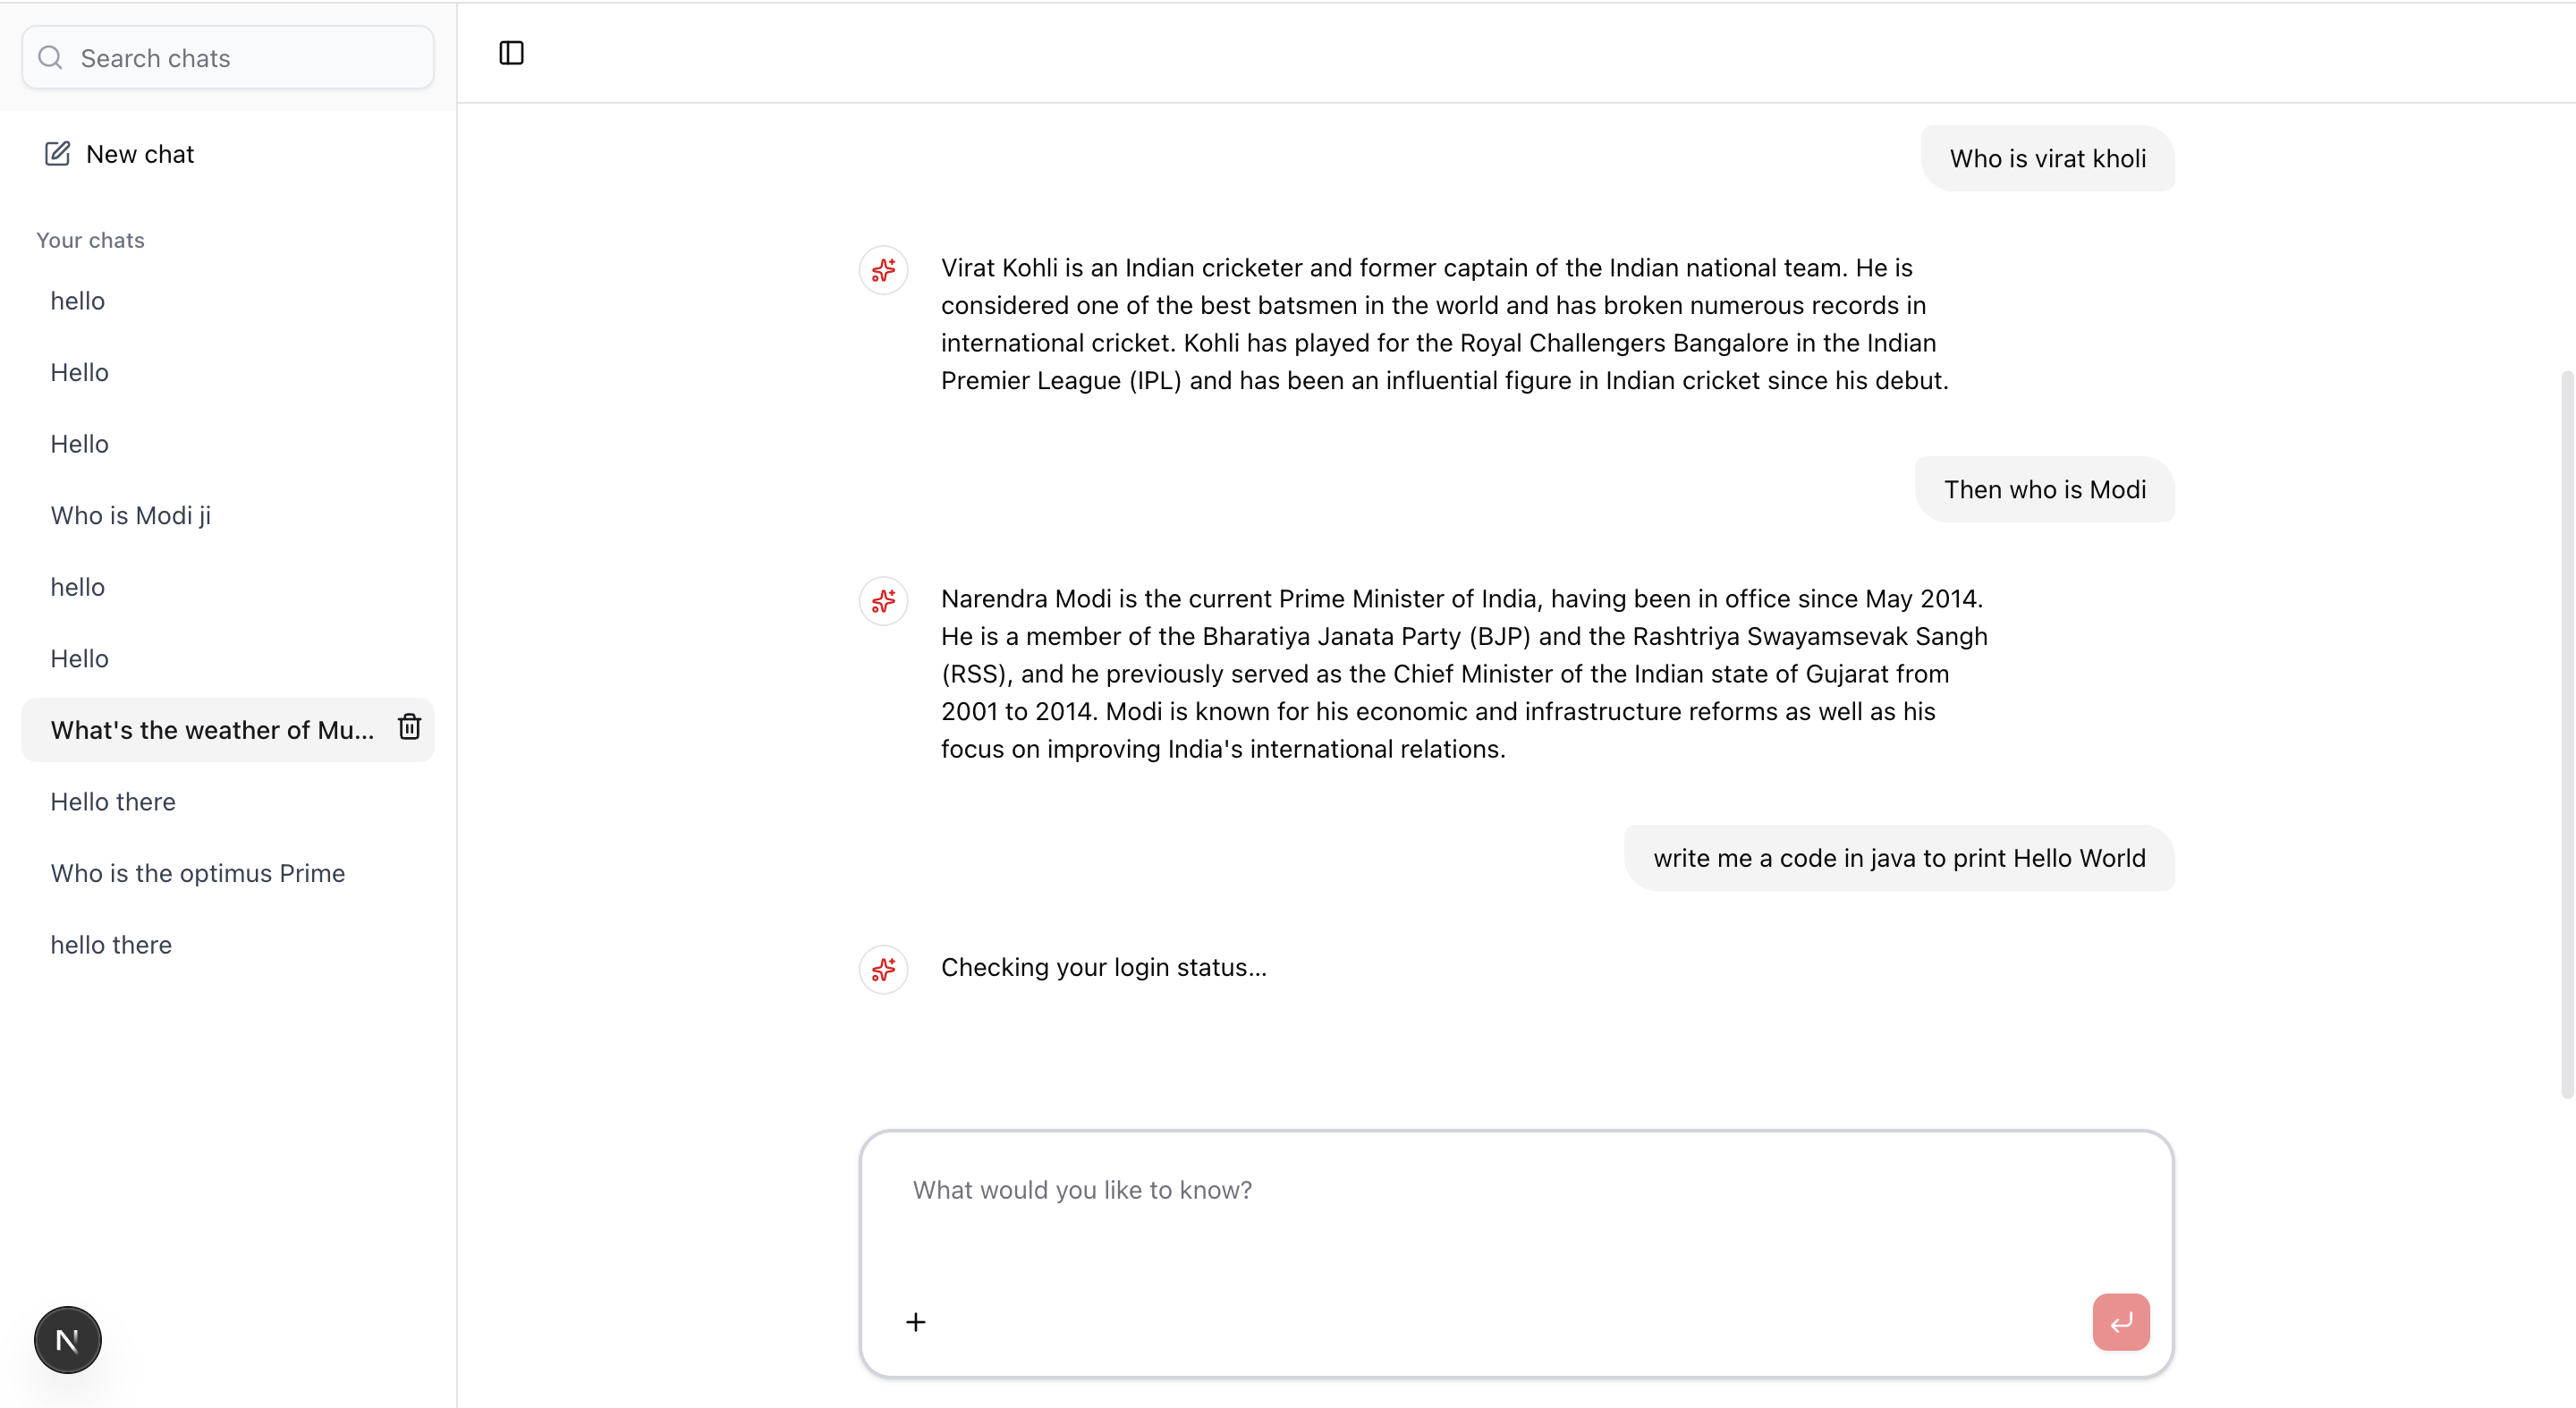Click the plus attachment icon
This screenshot has height=1408, width=2576.
tap(915, 1322)
